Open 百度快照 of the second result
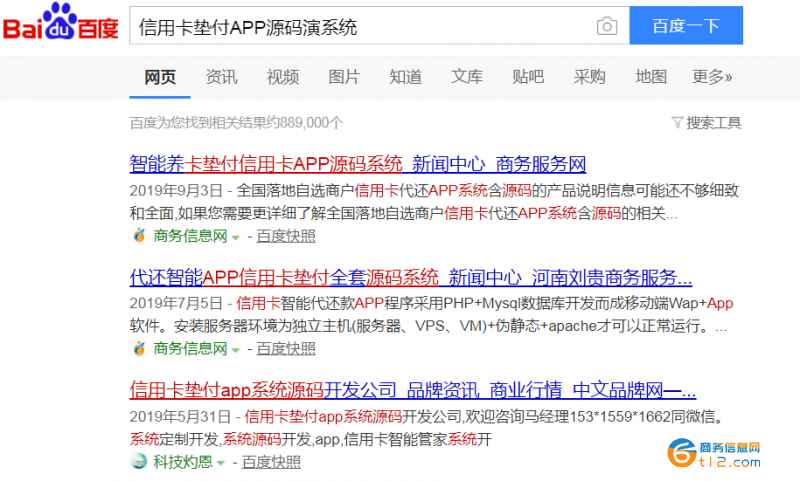This screenshot has height=481, width=800. pyautogui.click(x=286, y=349)
